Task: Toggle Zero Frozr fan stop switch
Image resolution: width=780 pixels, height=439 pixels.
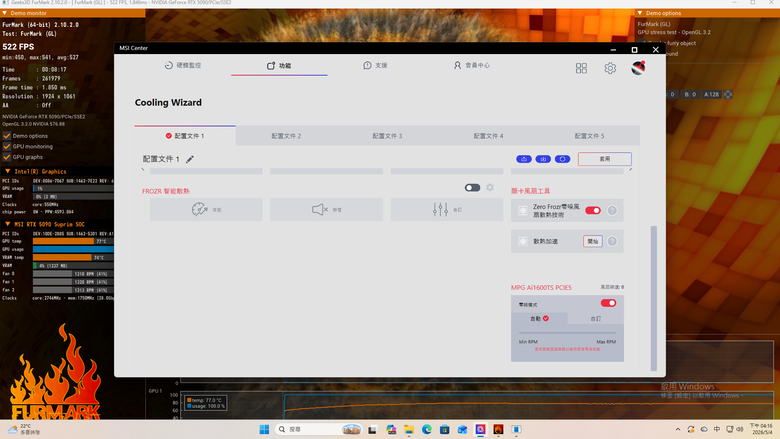Action: (593, 210)
